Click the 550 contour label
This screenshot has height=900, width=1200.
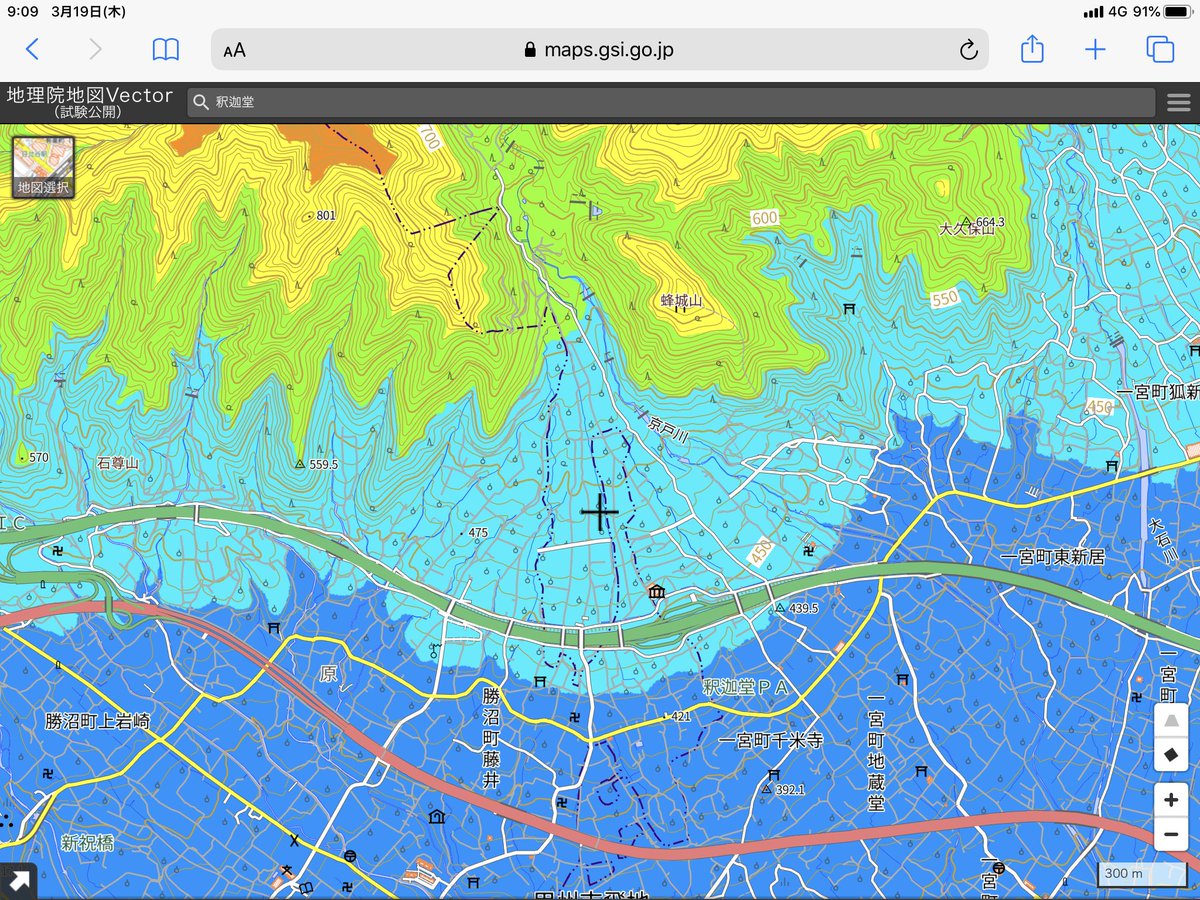[x=943, y=298]
